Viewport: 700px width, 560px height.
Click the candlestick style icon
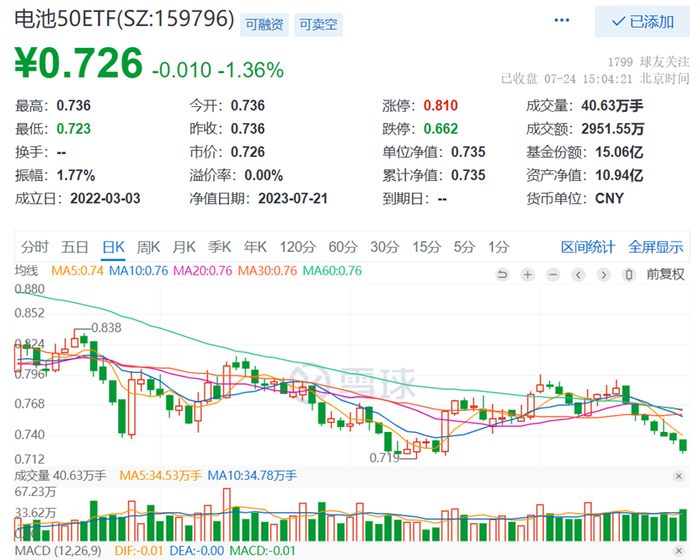[x=629, y=274]
